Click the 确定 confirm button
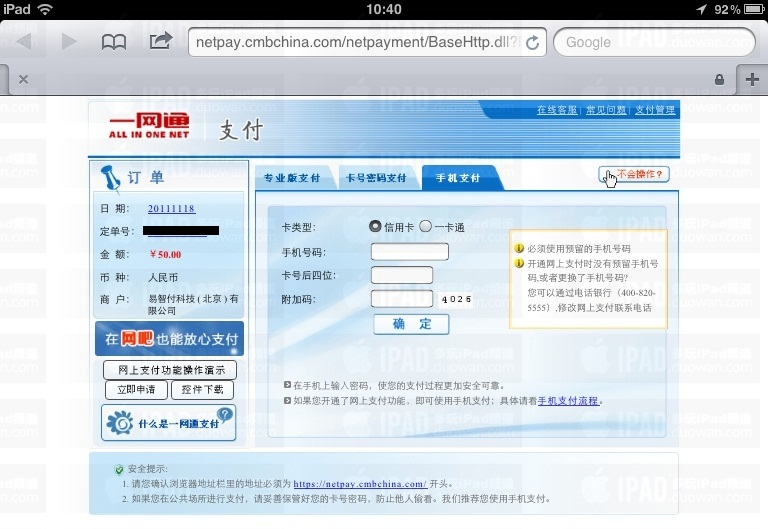The height and width of the screenshot is (529, 768). [411, 324]
